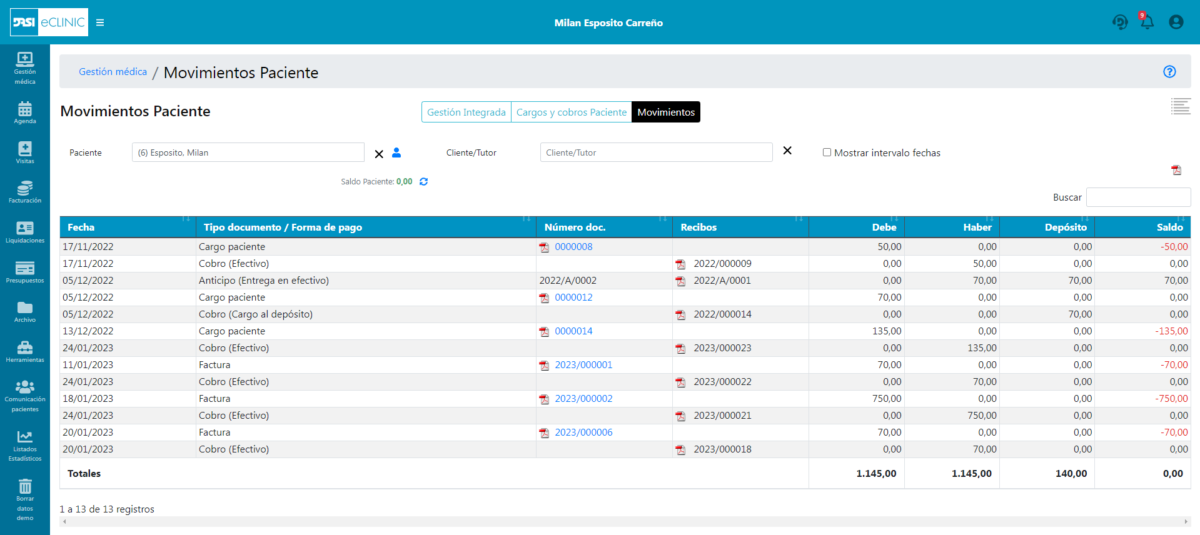Click the -750,00 saldo value

(x=1171, y=400)
